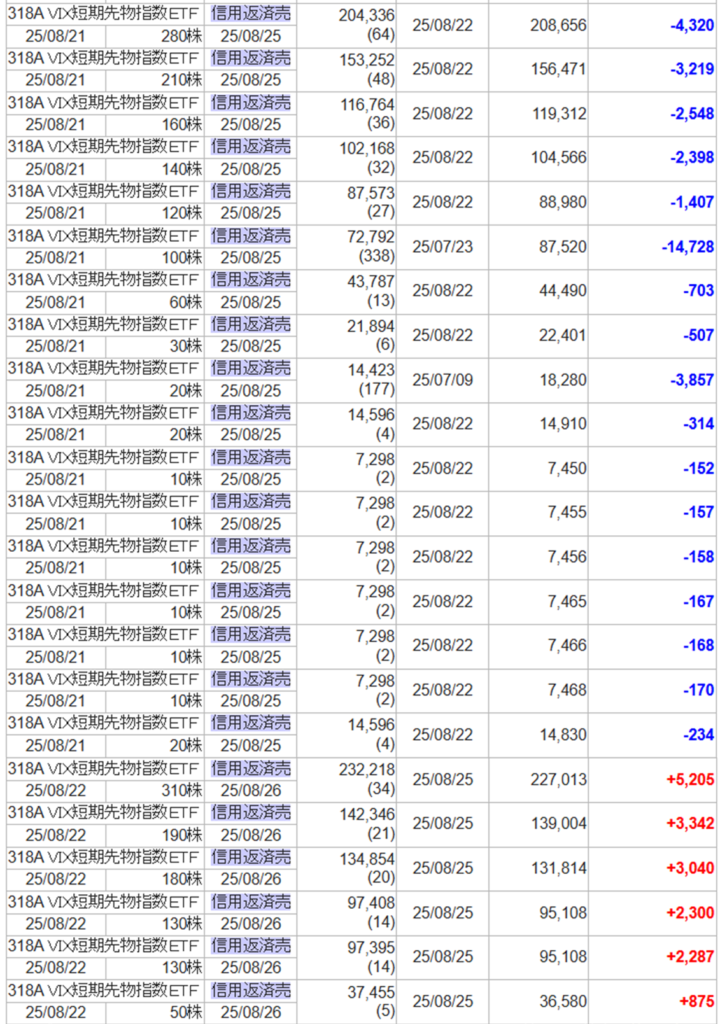Screen dimensions: 720x1024
Task: Click the amount 87,520
Action: click(563, 247)
